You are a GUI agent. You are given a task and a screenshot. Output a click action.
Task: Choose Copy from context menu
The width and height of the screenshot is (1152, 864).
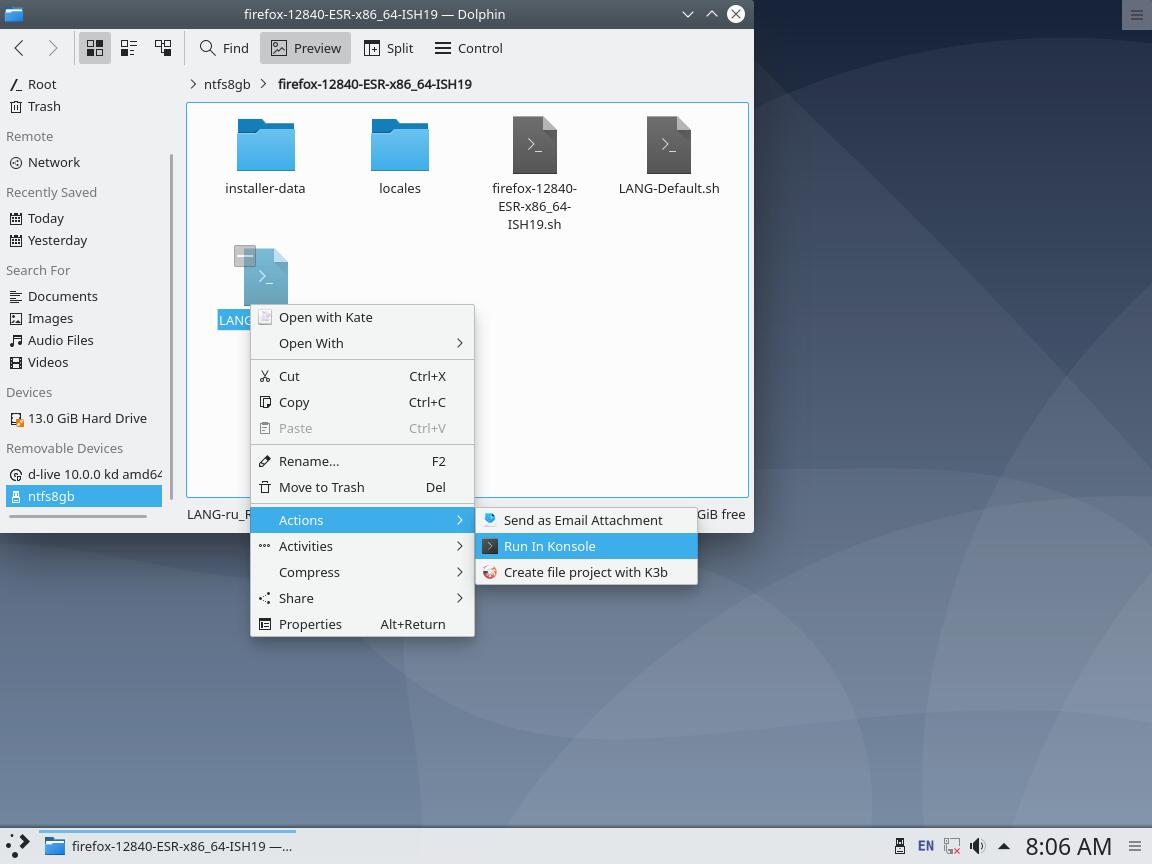362,402
